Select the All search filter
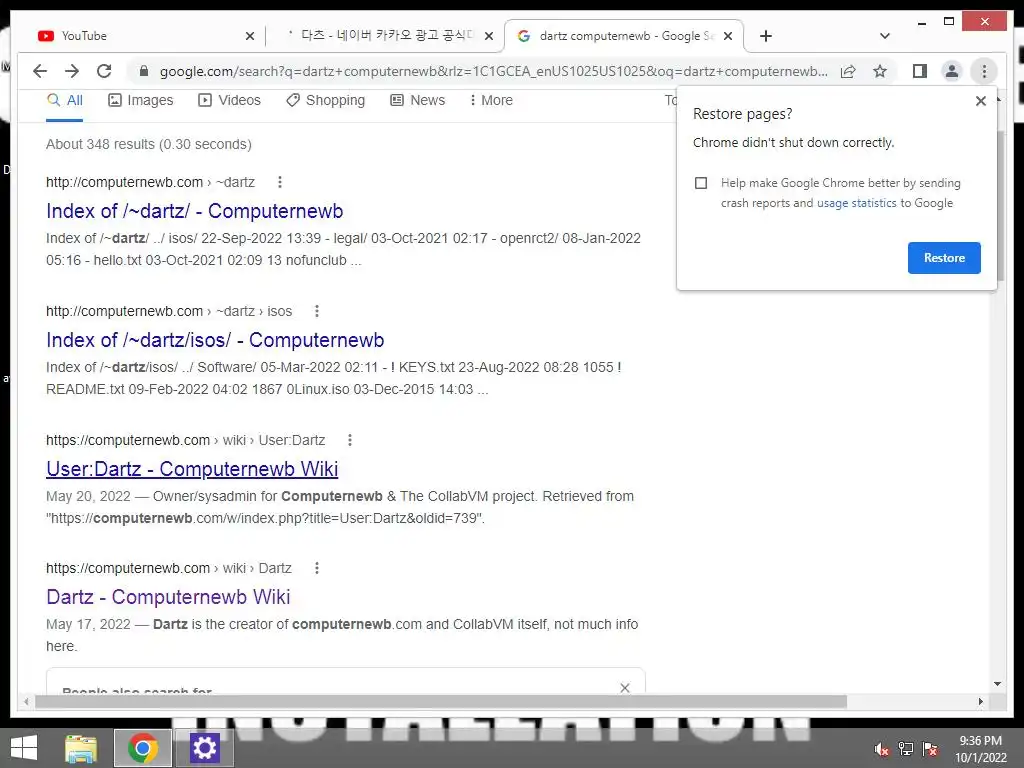The width and height of the screenshot is (1024, 768). [65, 101]
